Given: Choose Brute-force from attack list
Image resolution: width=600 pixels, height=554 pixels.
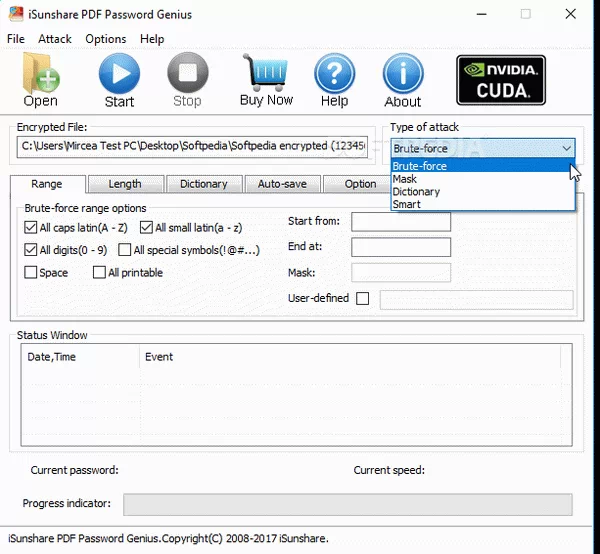Looking at the screenshot, I should 483,166.
